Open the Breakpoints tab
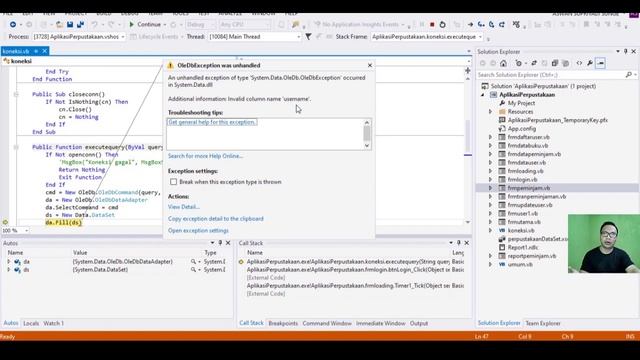 coord(283,323)
